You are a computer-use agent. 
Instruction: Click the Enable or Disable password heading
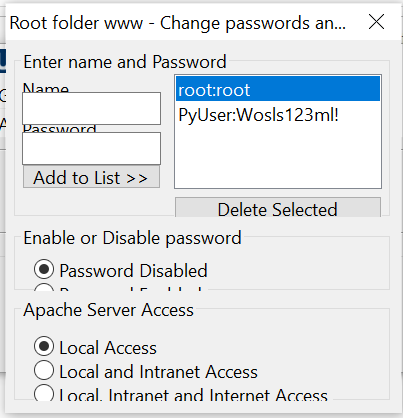[132, 238]
